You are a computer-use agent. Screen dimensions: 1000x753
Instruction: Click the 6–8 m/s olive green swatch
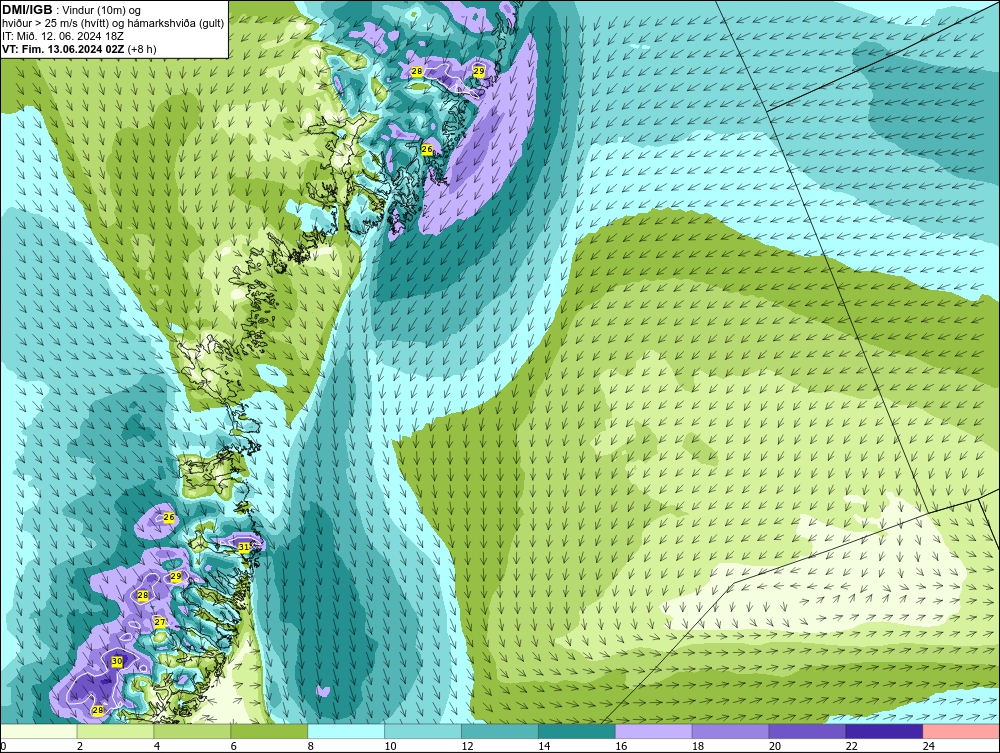(269, 731)
